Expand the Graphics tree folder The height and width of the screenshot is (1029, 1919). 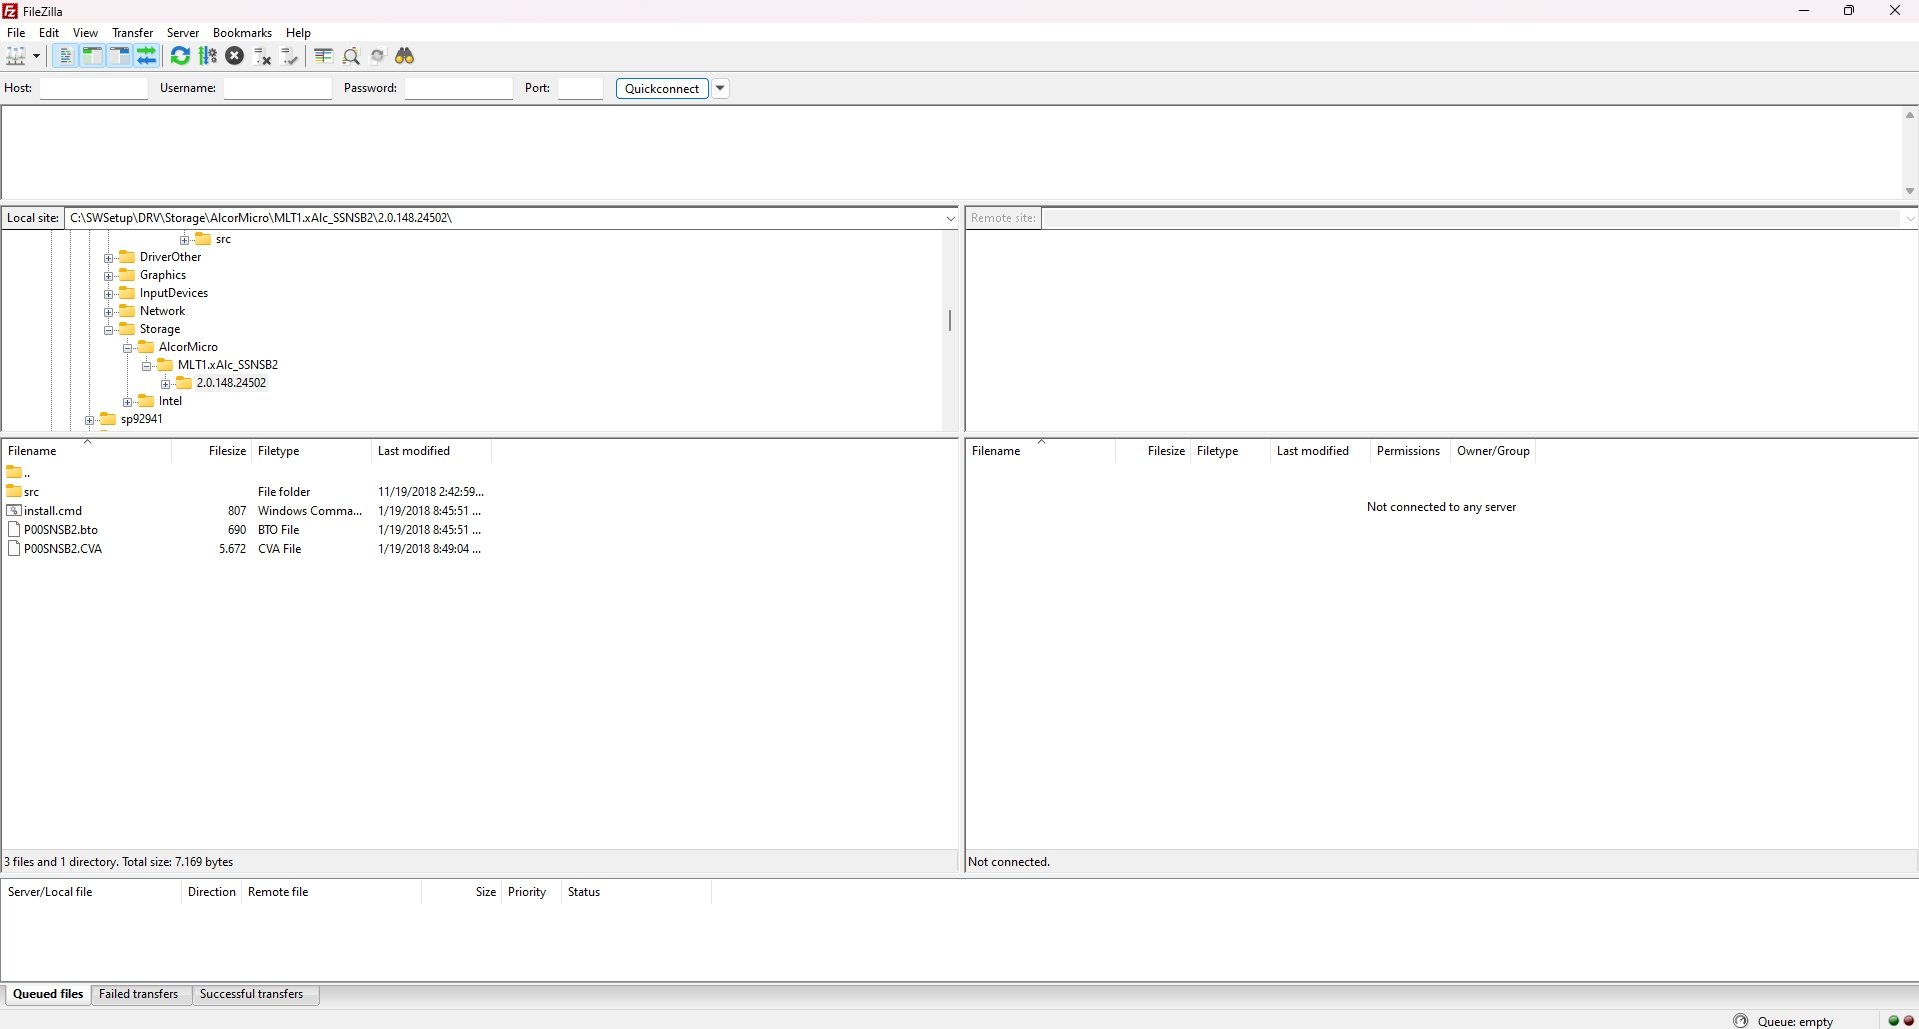(x=109, y=276)
